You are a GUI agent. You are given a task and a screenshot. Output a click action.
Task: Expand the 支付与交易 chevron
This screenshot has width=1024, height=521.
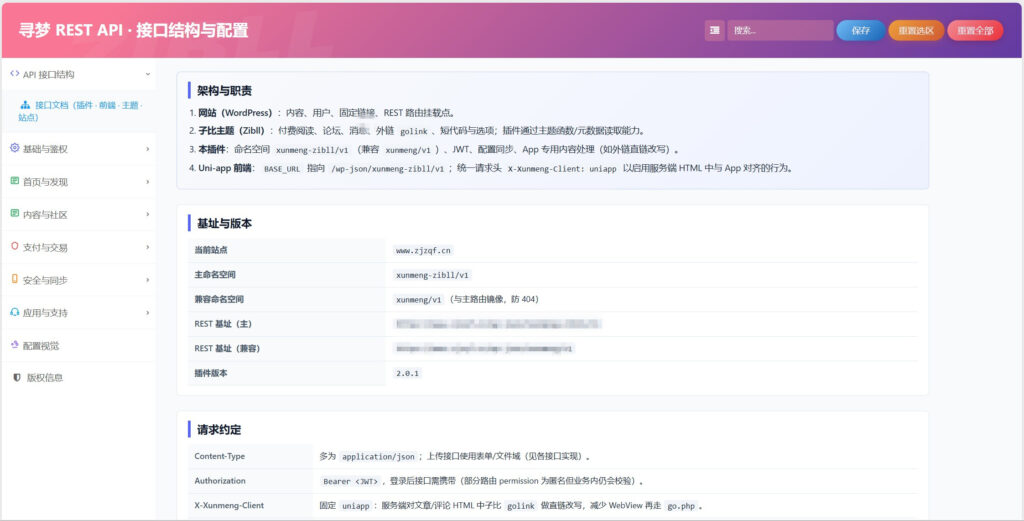148,247
